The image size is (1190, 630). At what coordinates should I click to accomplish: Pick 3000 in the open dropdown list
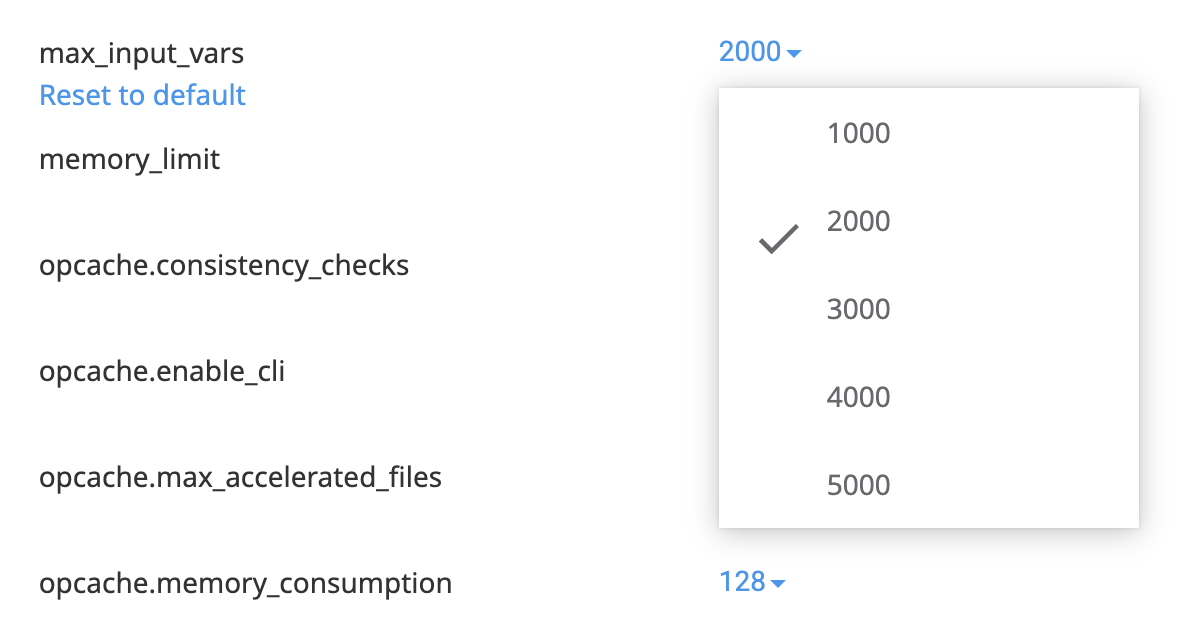point(859,309)
